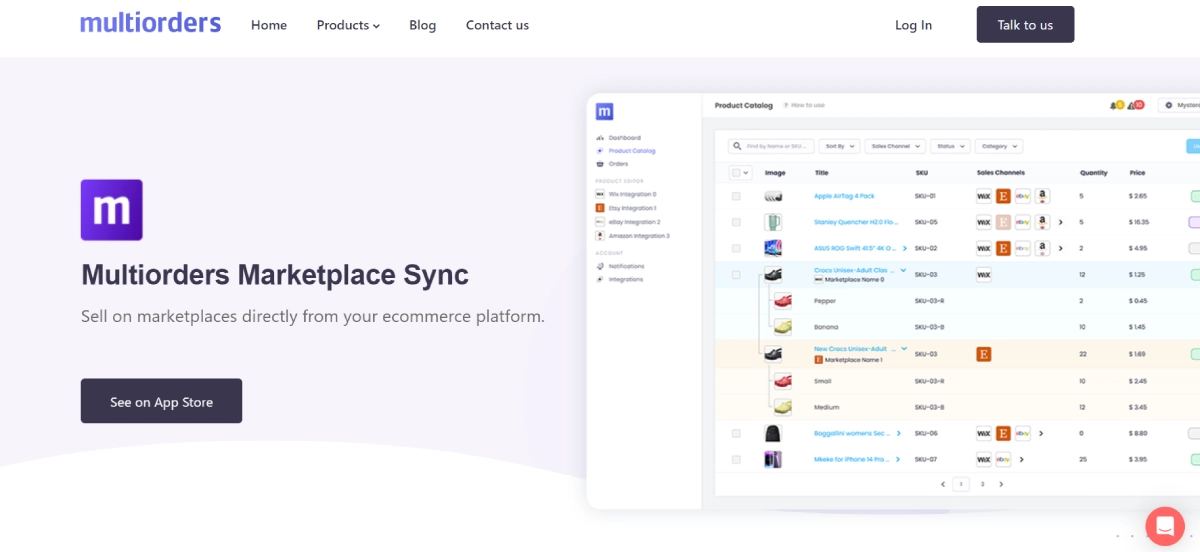This screenshot has width=1200, height=552.
Task: Click the eBay icon on Mkeke iPhone row
Action: [1003, 460]
